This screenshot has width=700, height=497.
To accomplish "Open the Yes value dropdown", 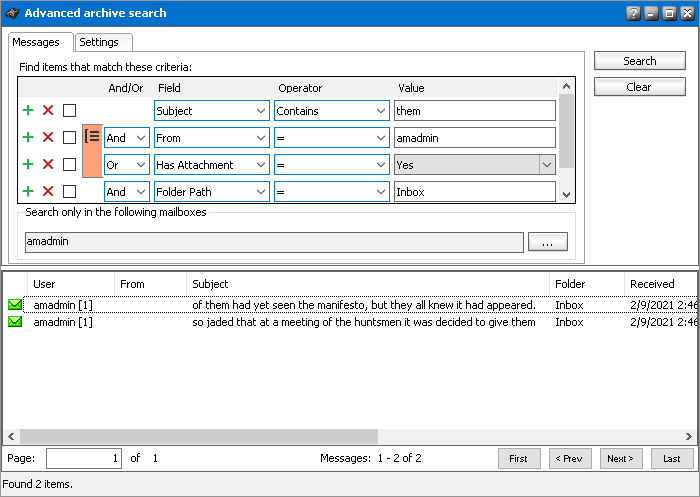I will click(547, 165).
